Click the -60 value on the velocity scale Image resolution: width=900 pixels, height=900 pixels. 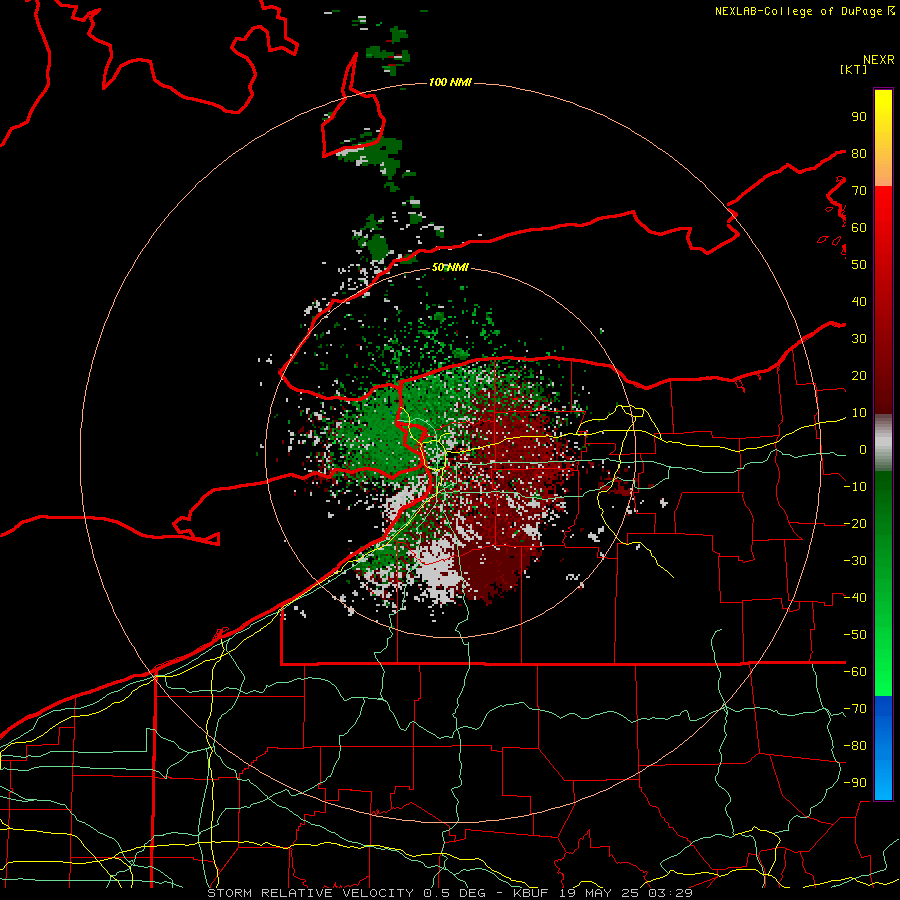tap(855, 672)
